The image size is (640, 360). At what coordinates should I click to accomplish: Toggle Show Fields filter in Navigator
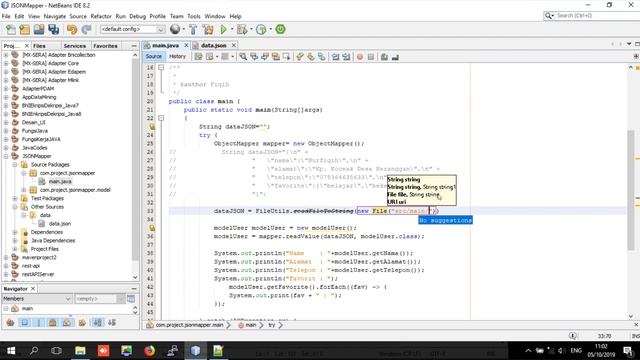(x=24, y=322)
